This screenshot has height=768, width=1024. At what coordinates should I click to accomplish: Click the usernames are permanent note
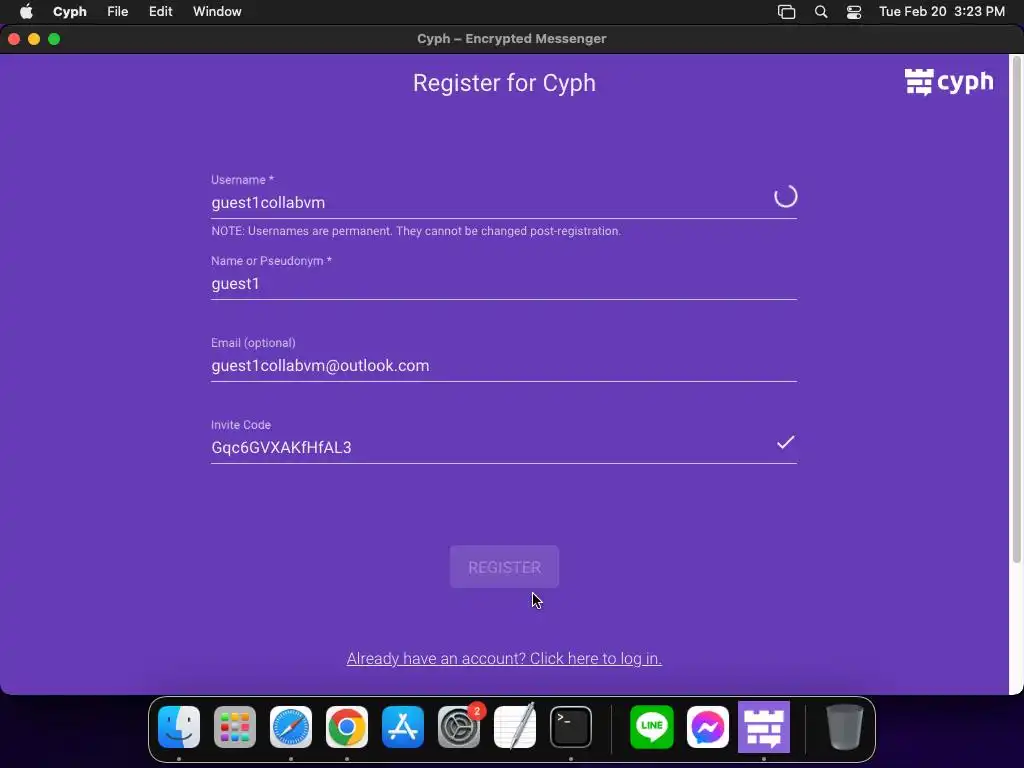[416, 231]
